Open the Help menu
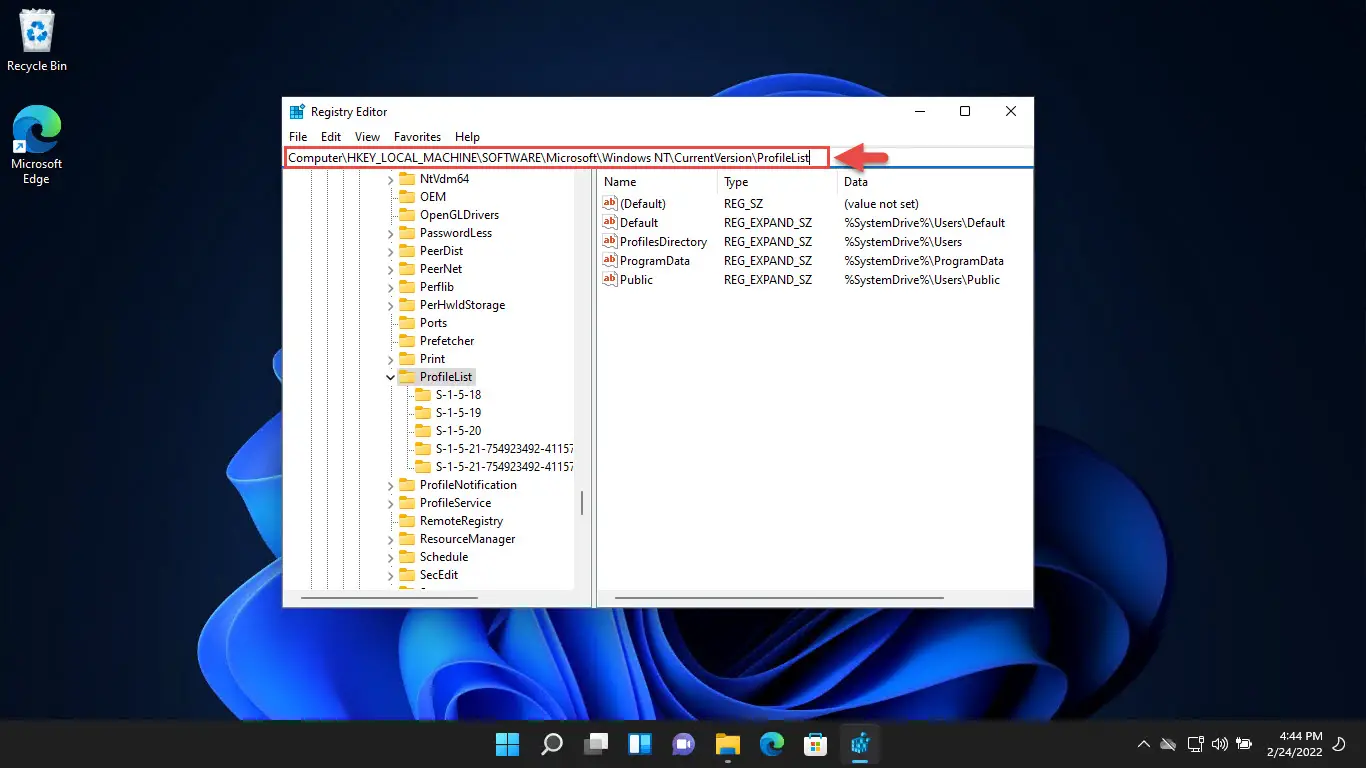Image resolution: width=1366 pixels, height=768 pixels. (467, 137)
